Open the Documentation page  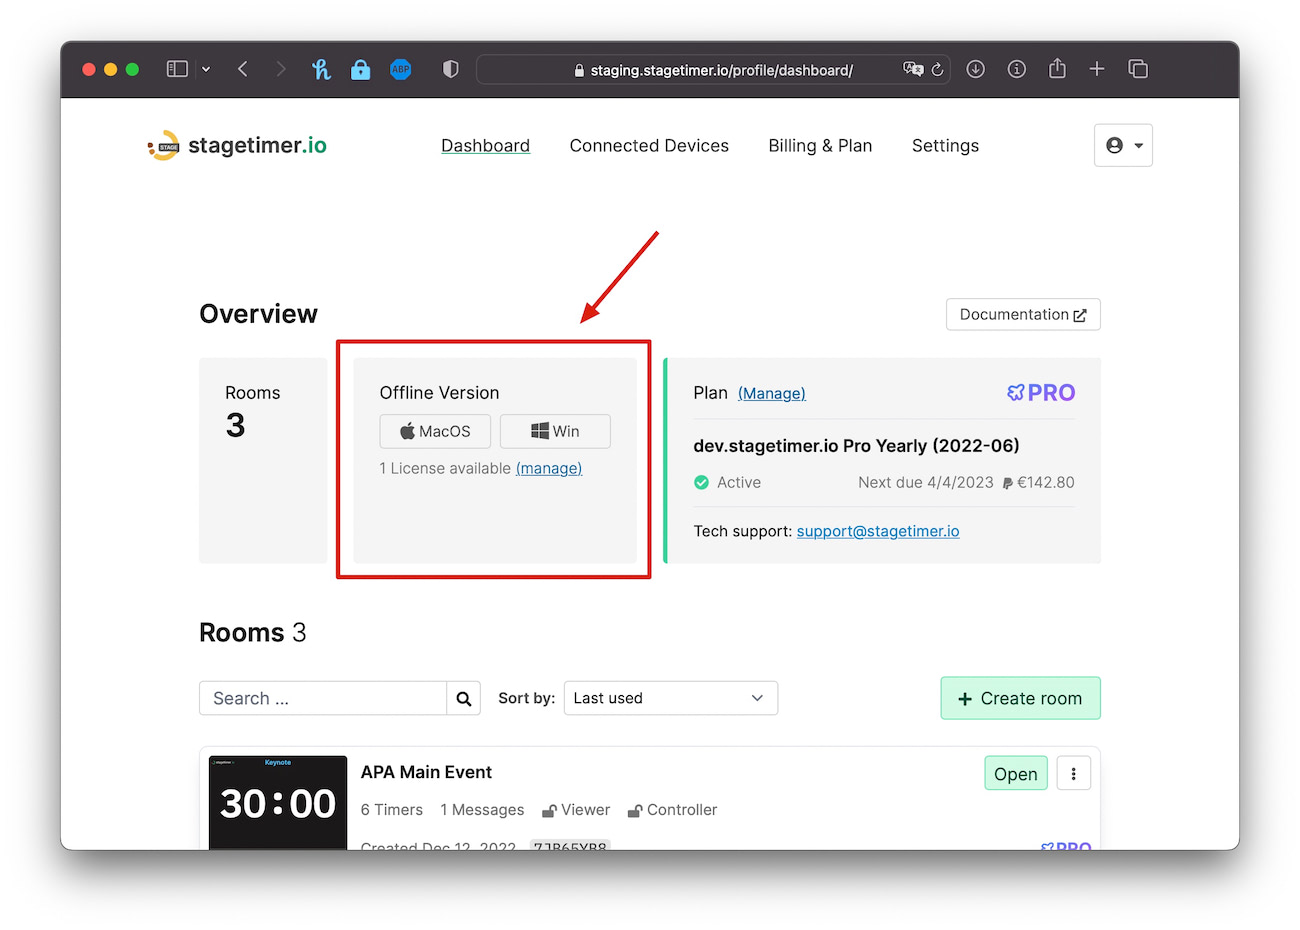[x=1022, y=314]
